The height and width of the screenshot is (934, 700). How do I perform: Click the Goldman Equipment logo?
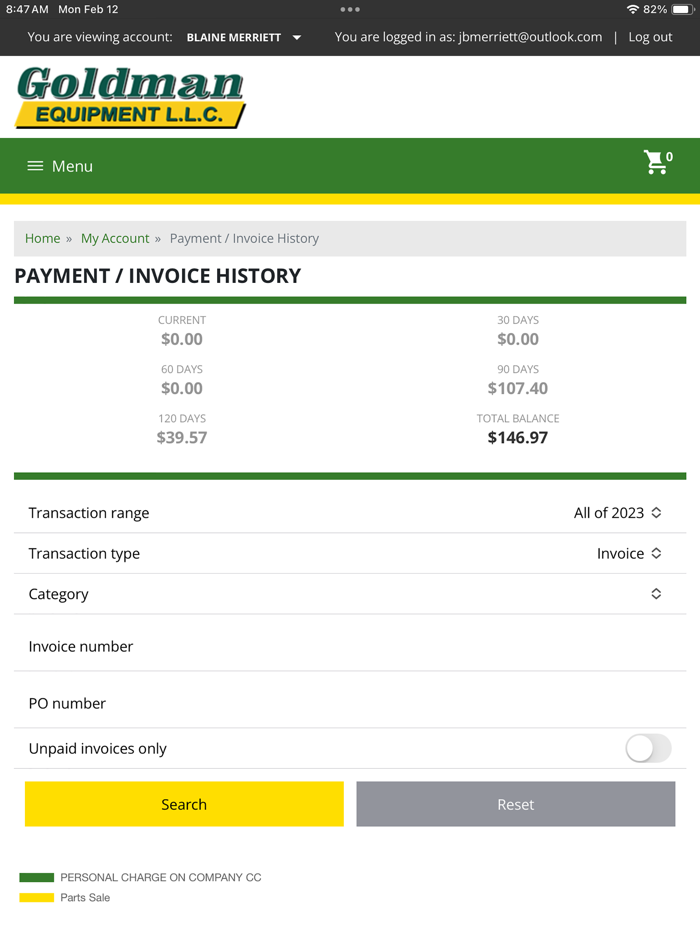(x=130, y=97)
